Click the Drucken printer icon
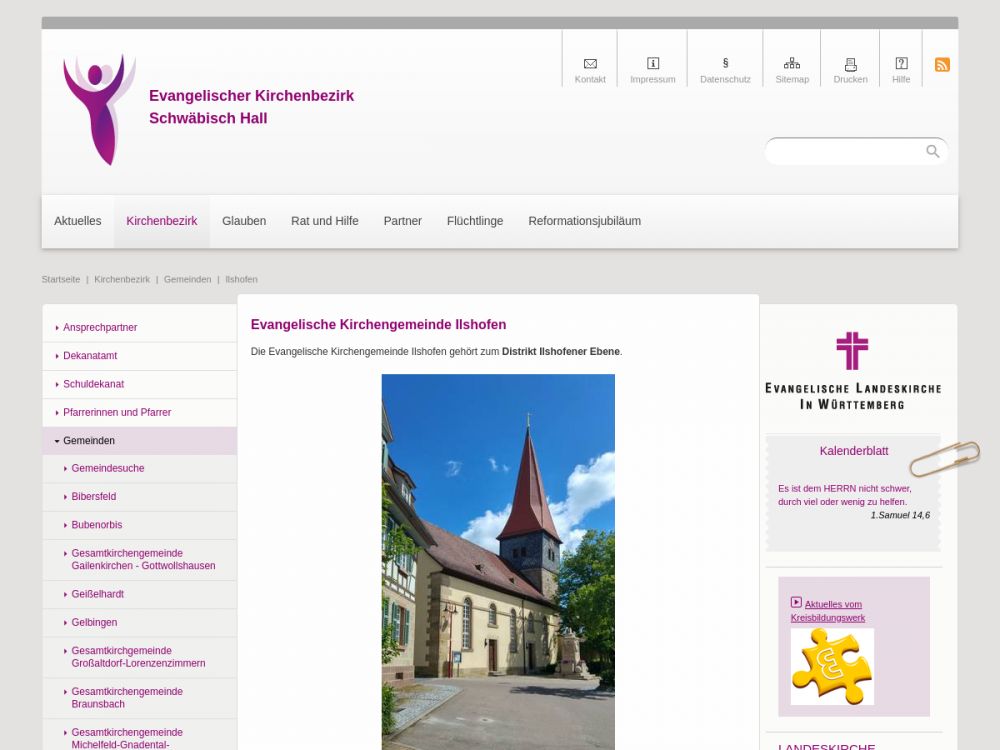 (x=850, y=64)
